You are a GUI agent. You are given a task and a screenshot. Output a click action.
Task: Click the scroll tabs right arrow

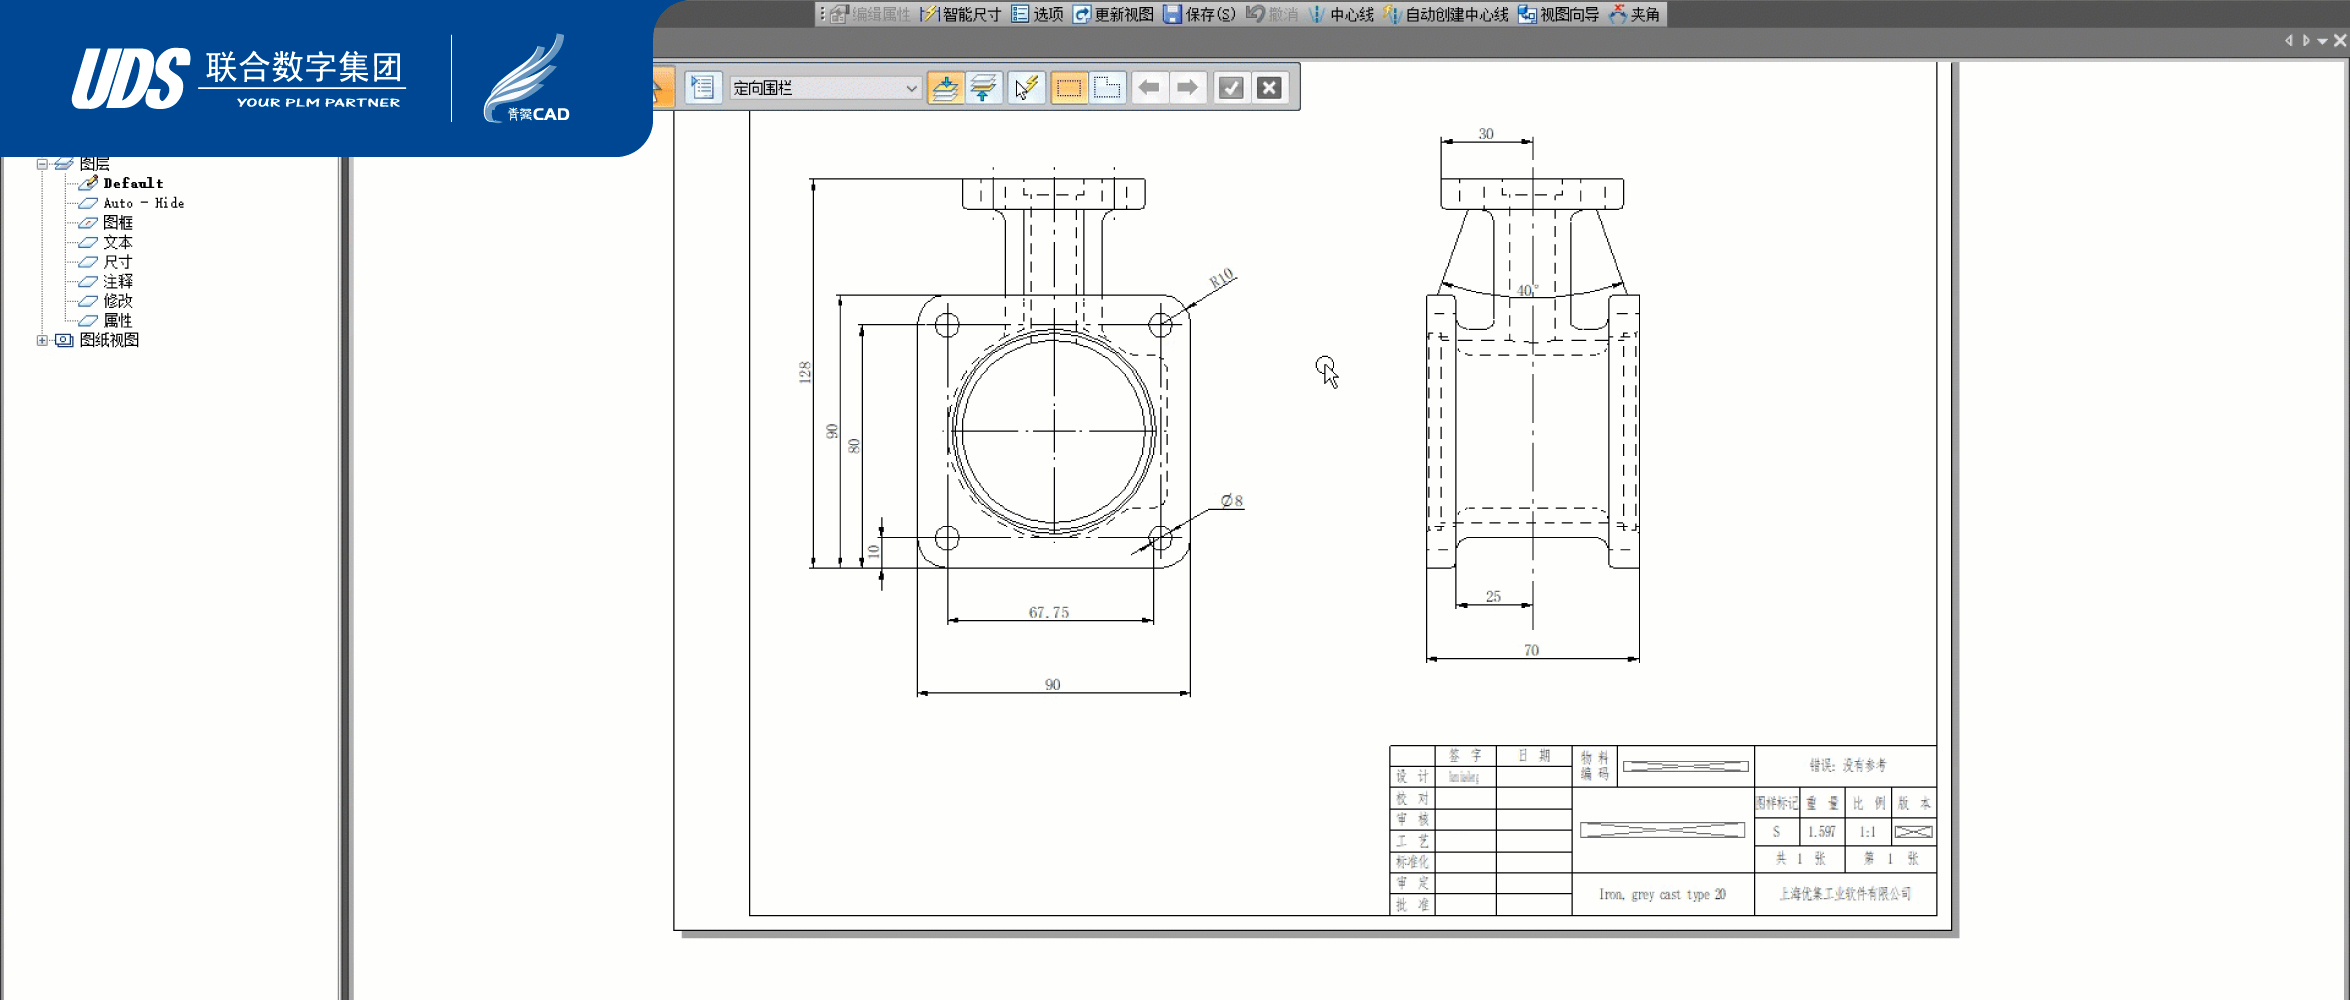coord(2306,41)
